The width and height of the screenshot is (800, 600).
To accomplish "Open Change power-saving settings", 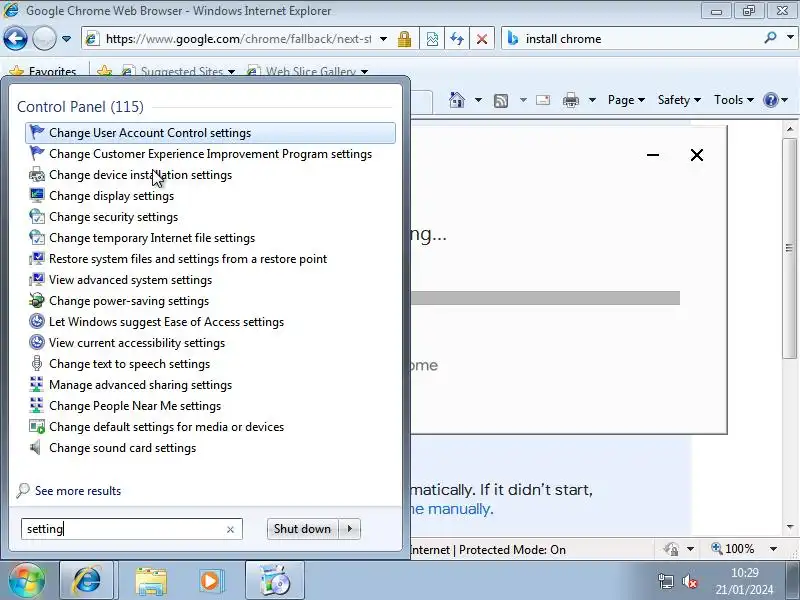I will coord(210,301).
